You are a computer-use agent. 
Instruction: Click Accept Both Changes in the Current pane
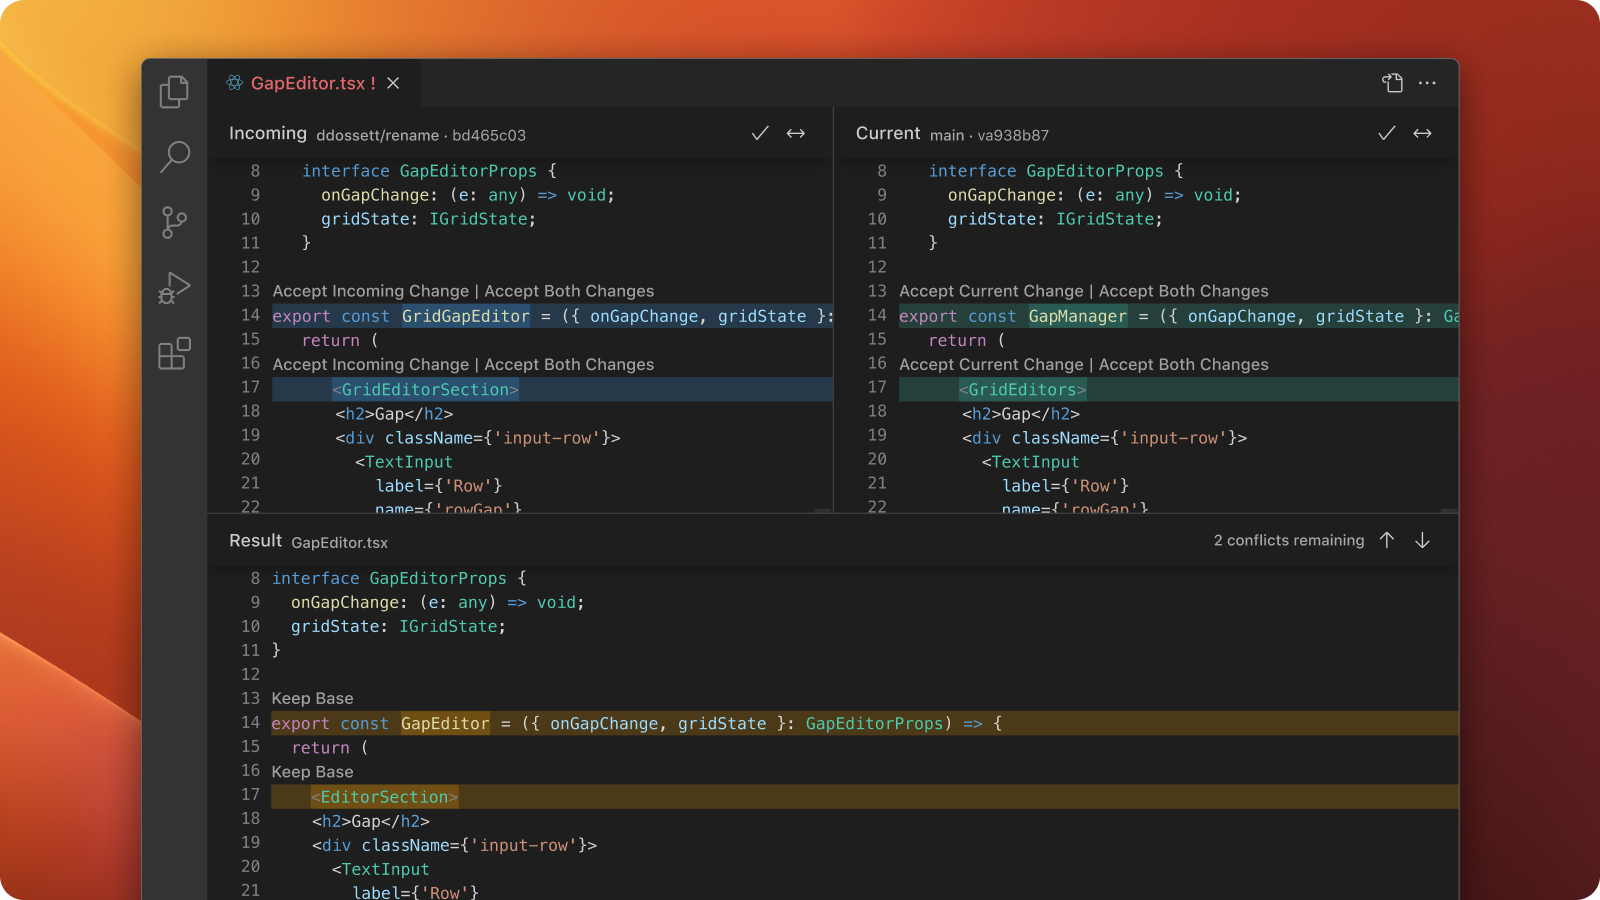(x=1183, y=291)
